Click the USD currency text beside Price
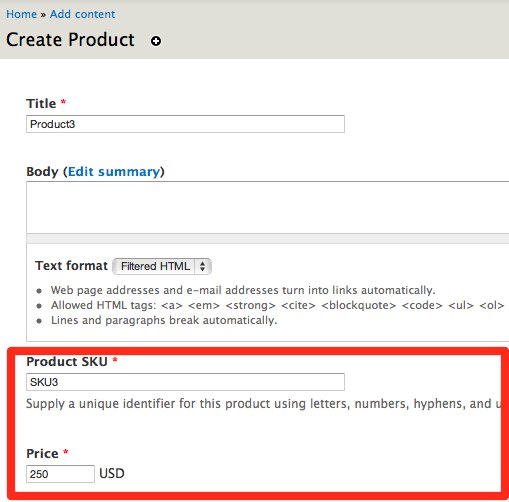Image resolution: width=509 pixels, height=502 pixels. [x=112, y=473]
